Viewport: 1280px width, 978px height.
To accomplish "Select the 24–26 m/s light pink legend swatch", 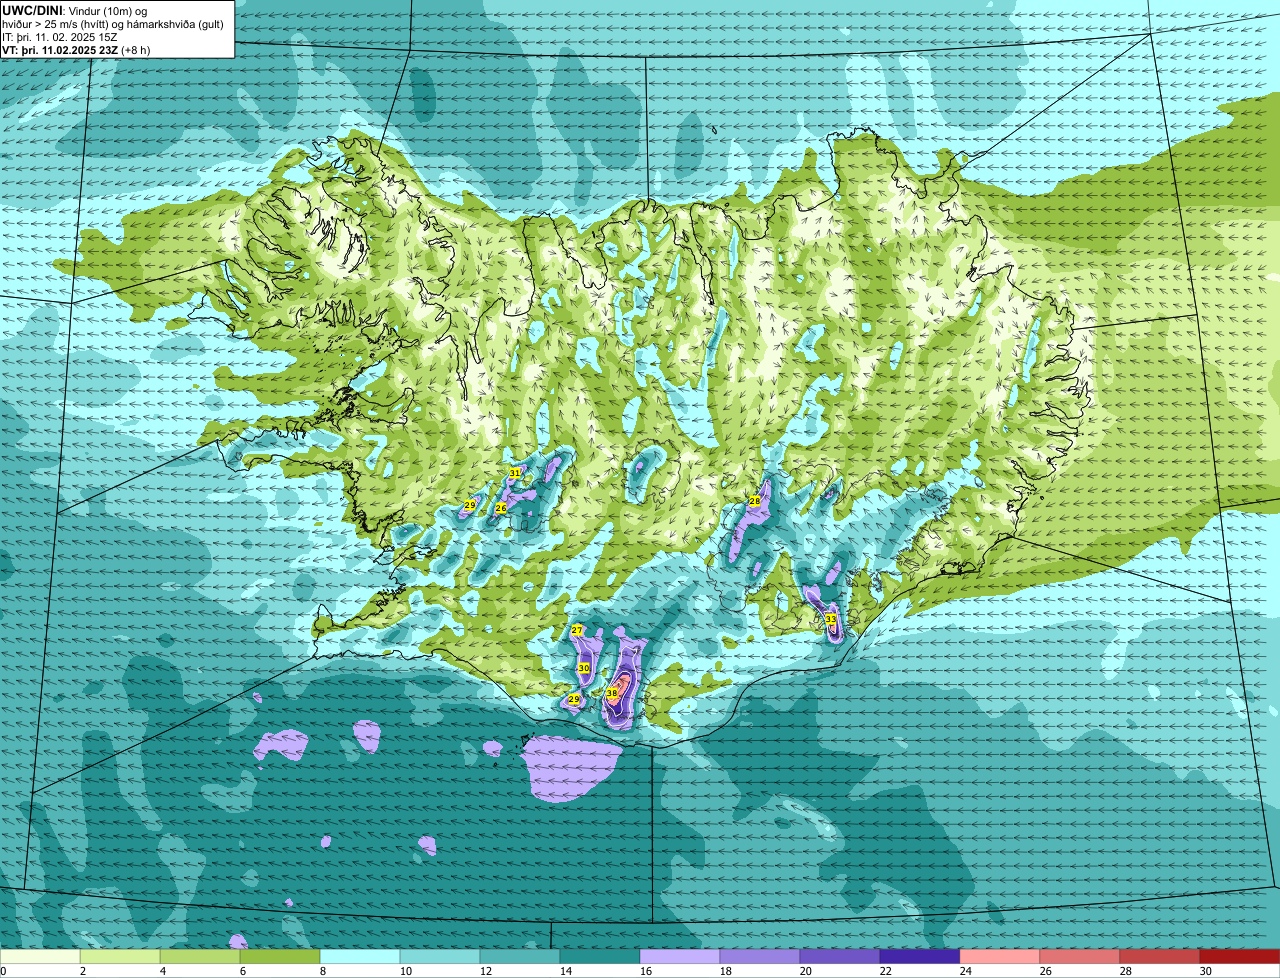I will [1000, 956].
